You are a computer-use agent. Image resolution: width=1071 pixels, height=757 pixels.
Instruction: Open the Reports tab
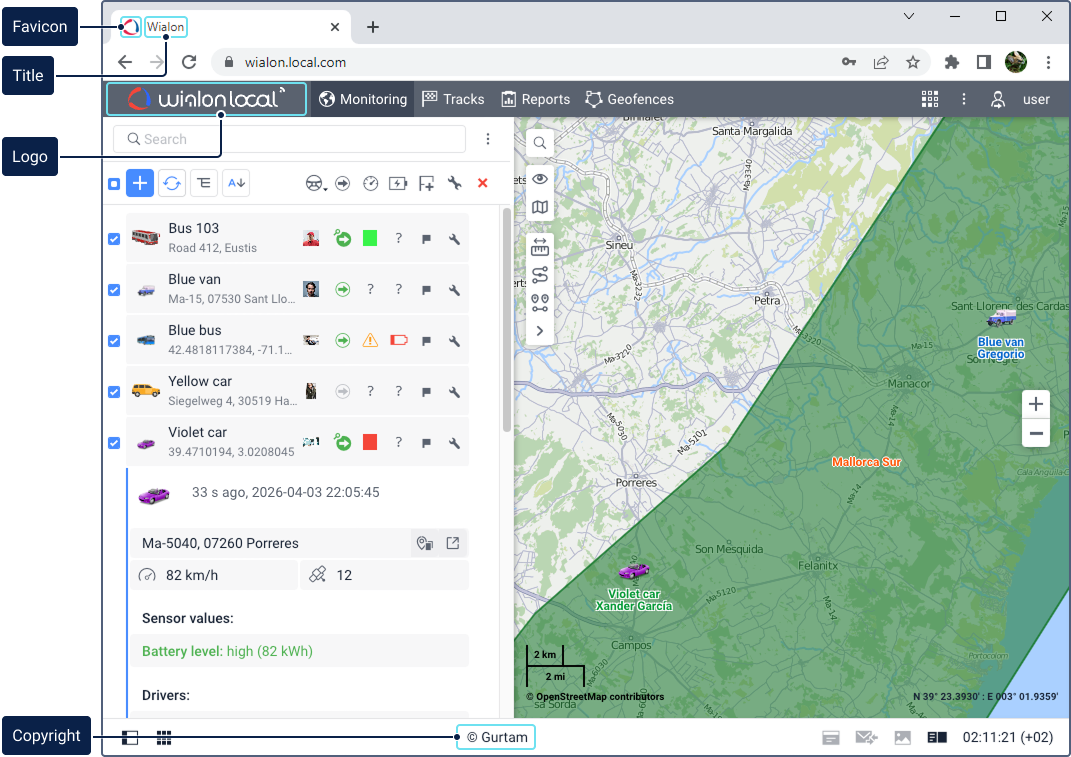click(535, 99)
